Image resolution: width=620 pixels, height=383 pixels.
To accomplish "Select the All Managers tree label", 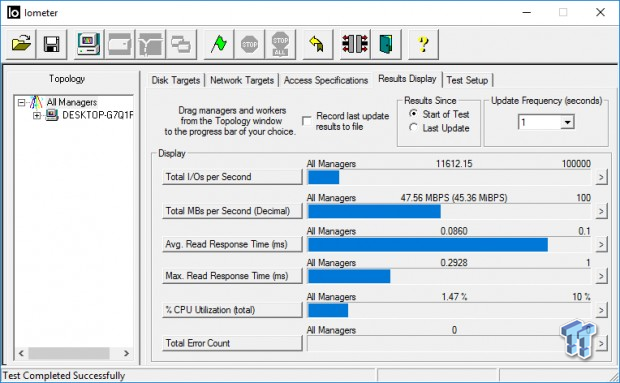I will [72, 102].
